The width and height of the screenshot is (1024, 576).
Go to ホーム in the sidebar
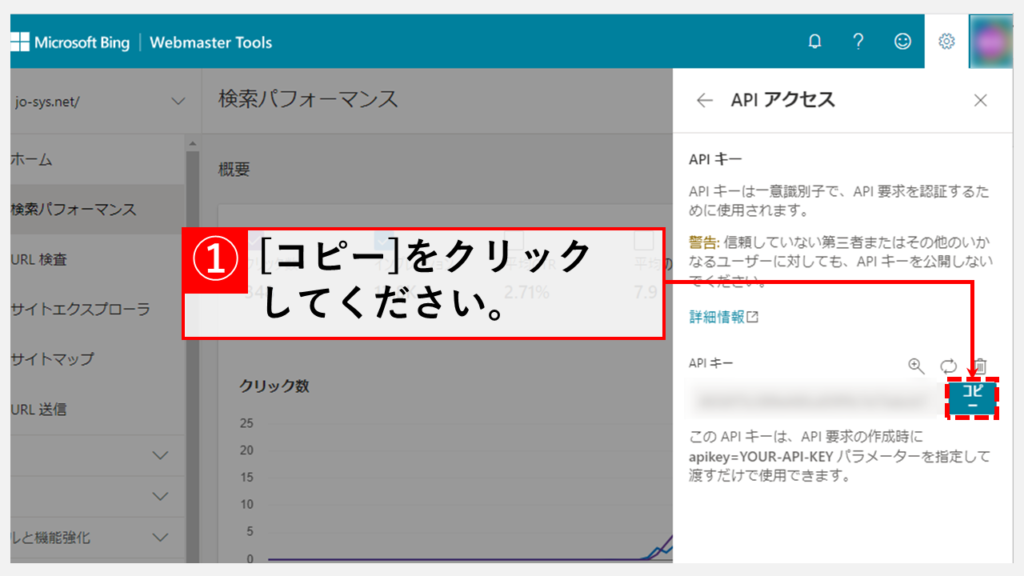[x=32, y=160]
